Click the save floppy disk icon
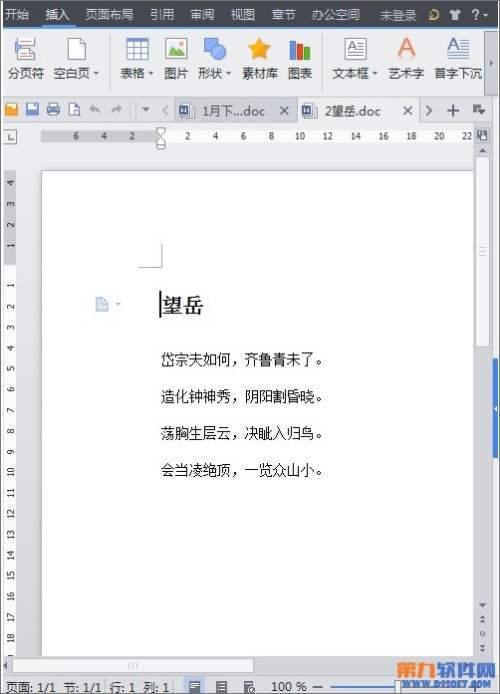This screenshot has width=500, height=694. pyautogui.click(x=32, y=109)
